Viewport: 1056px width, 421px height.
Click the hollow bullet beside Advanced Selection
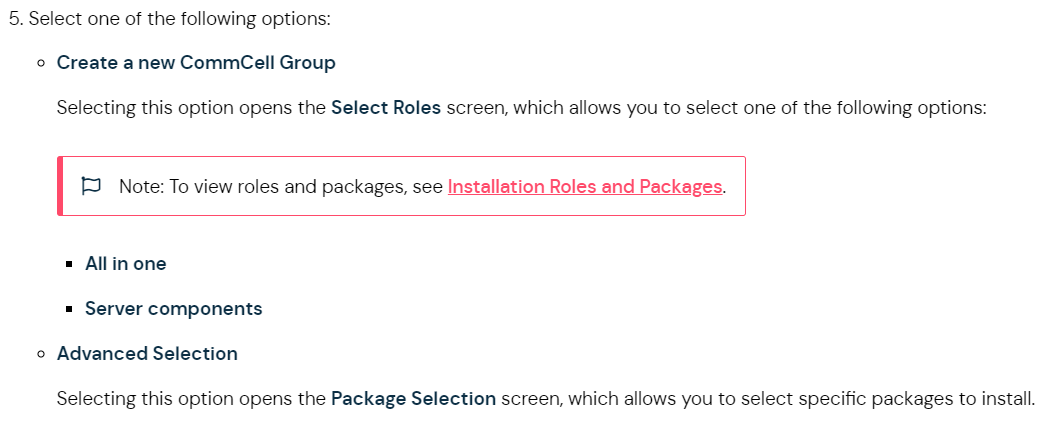pos(42,354)
